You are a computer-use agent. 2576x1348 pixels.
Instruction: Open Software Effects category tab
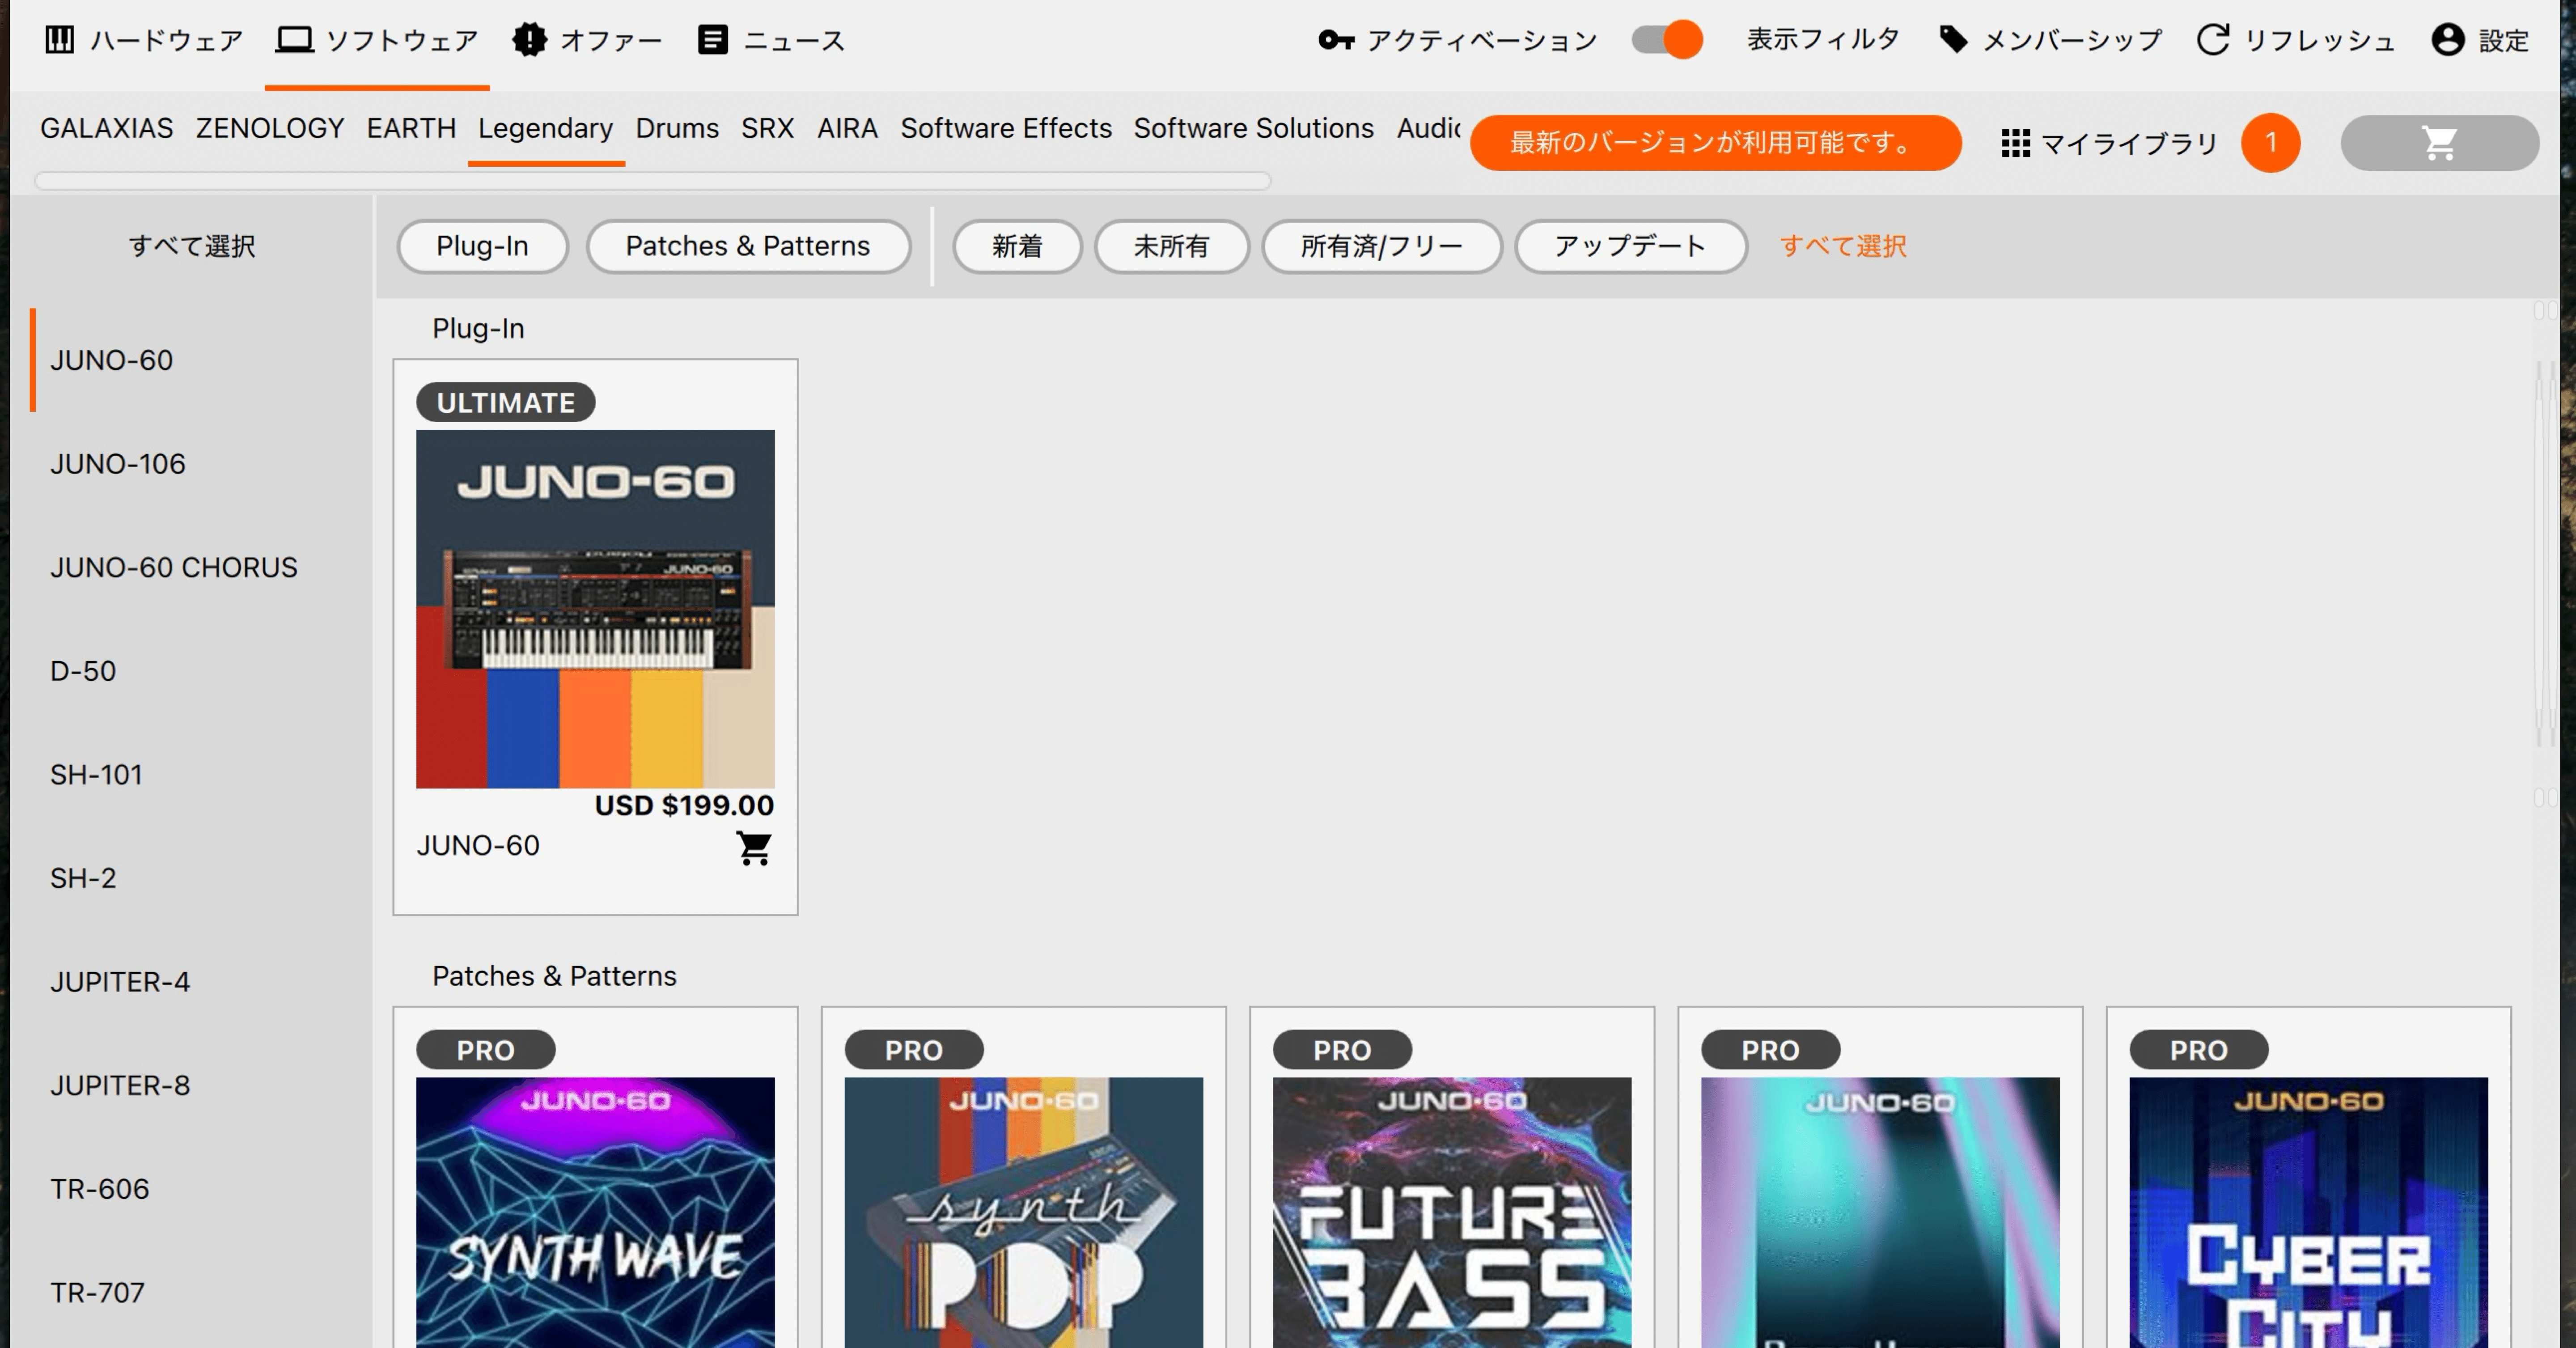1006,128
